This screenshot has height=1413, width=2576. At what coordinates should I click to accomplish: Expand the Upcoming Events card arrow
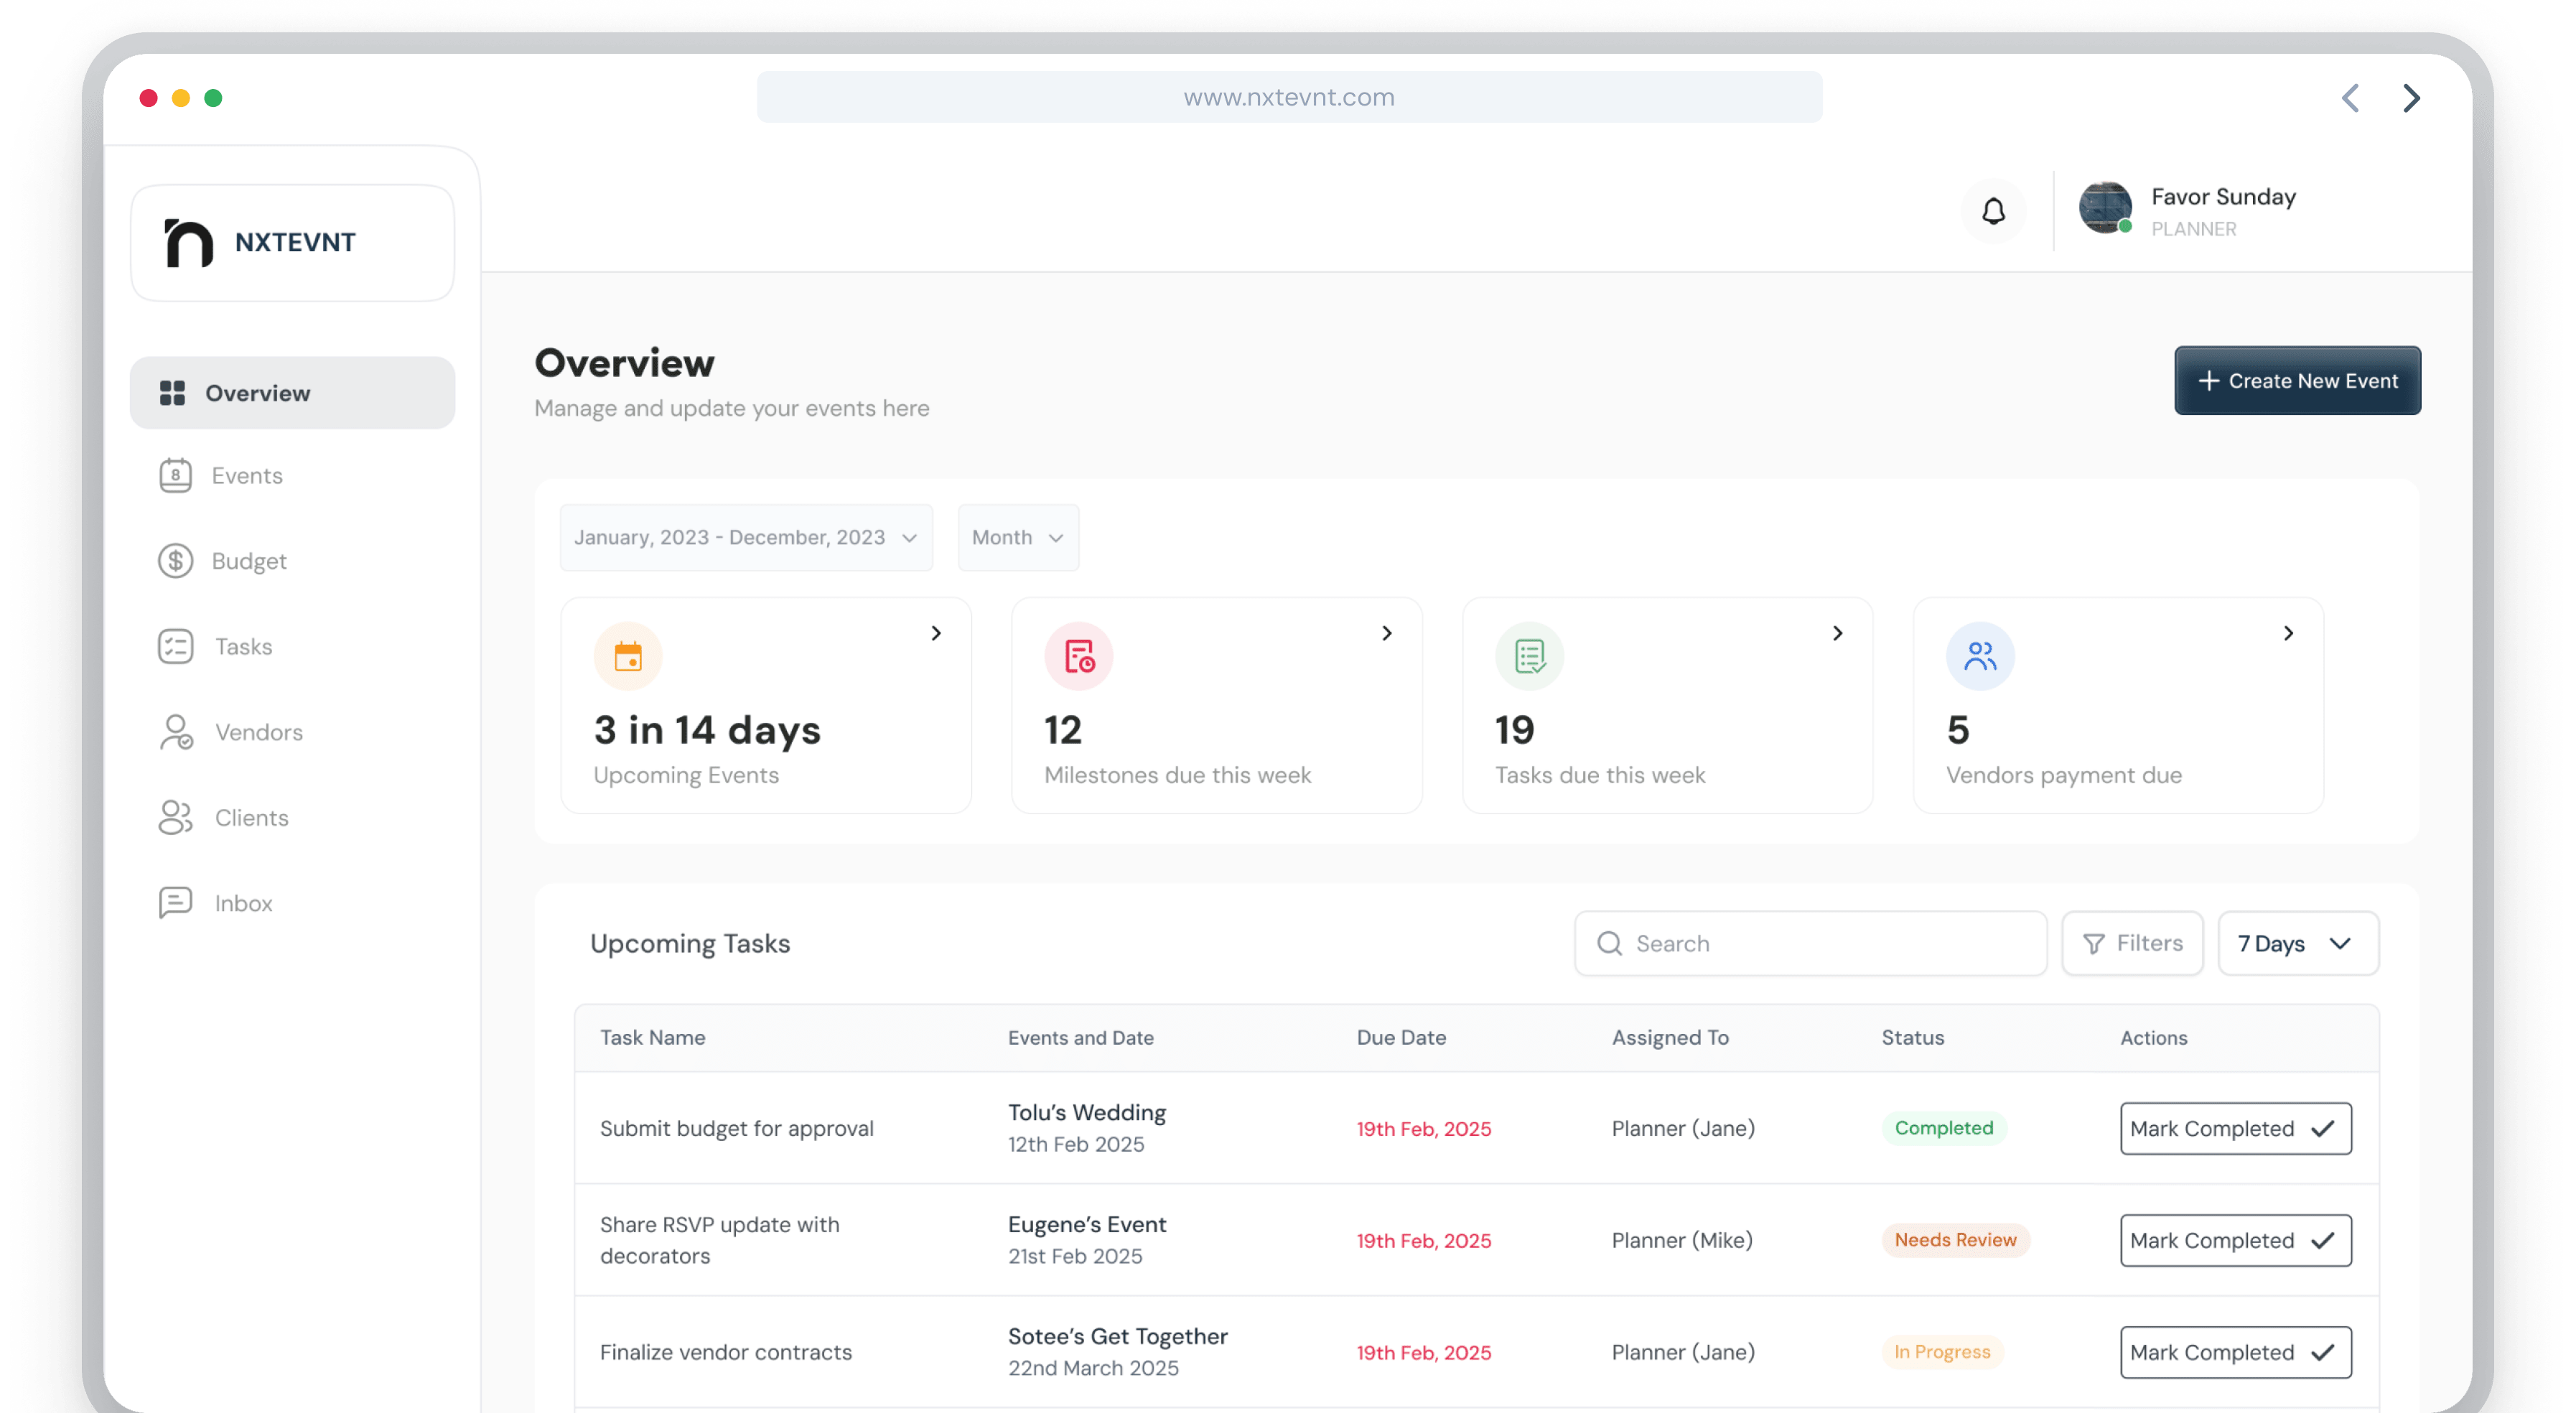[936, 633]
